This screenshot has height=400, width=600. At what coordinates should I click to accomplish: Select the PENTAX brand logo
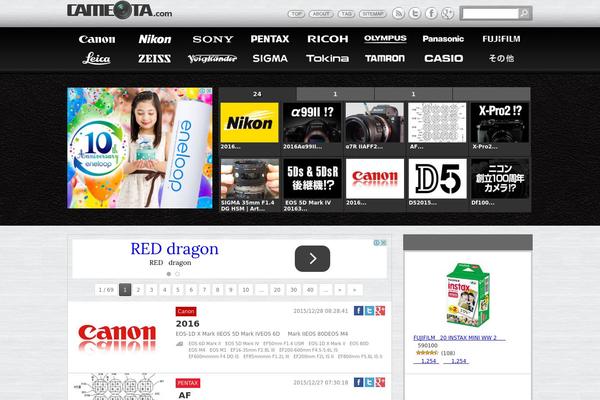tap(270, 39)
